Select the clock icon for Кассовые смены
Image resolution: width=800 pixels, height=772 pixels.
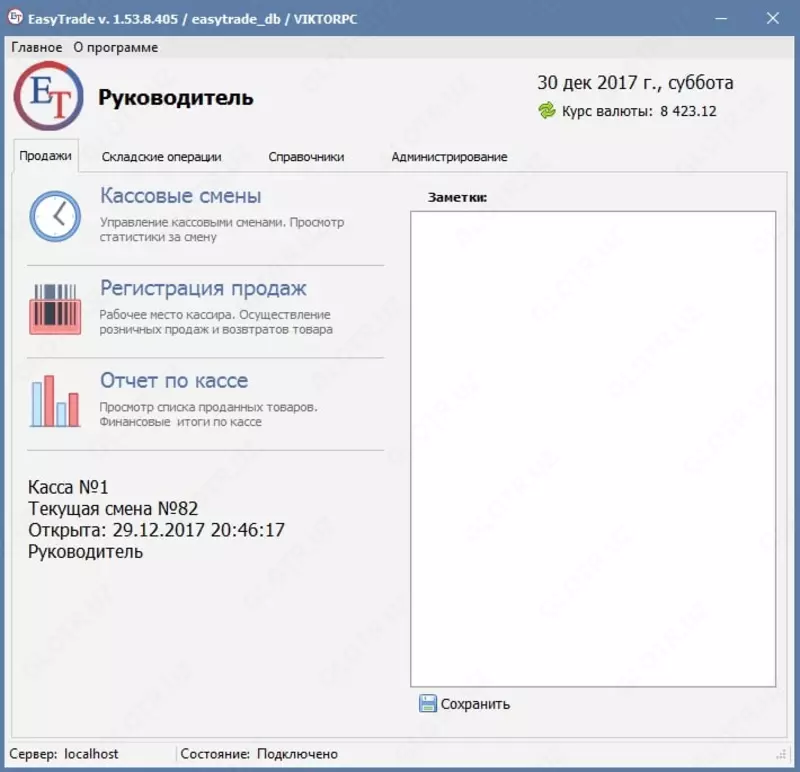coord(54,216)
